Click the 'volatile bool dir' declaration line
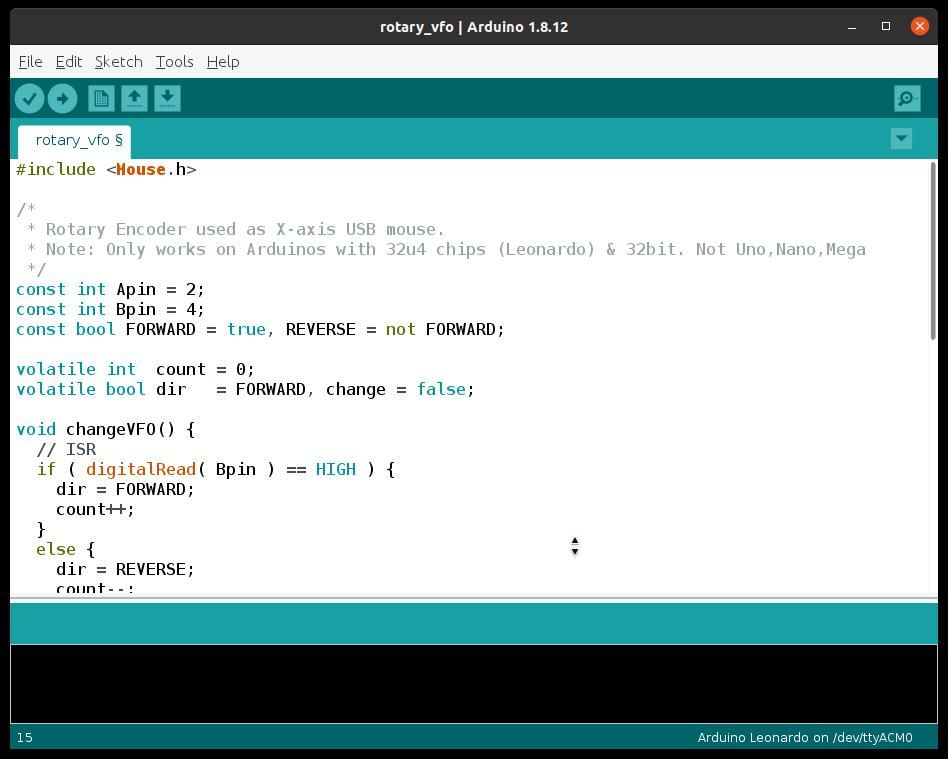 click(245, 389)
